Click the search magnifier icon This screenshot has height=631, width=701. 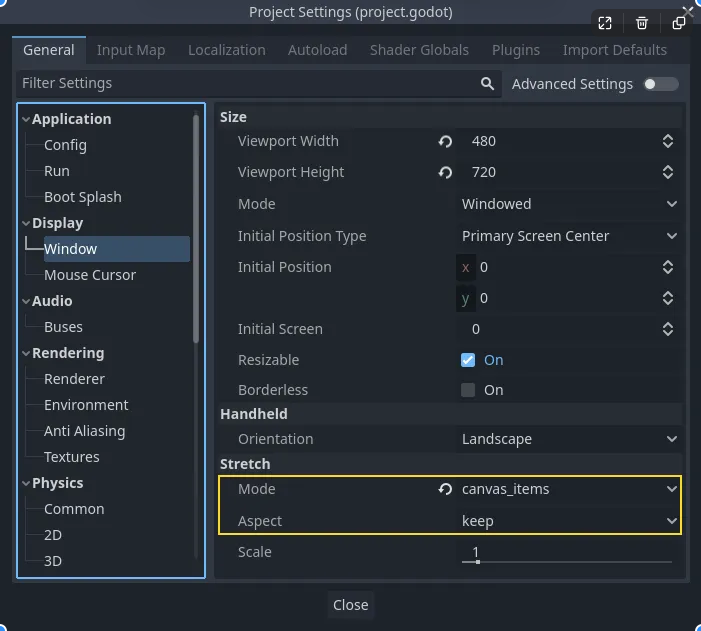pyautogui.click(x=487, y=84)
